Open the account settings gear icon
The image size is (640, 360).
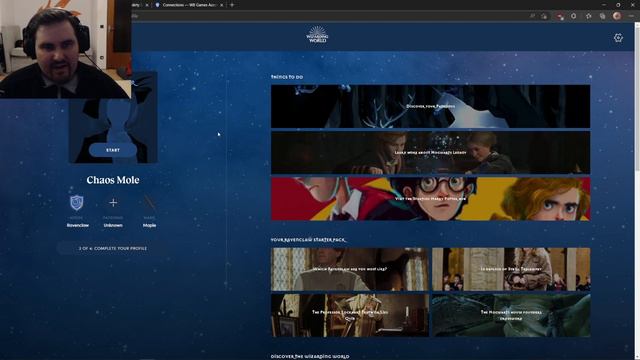point(618,38)
